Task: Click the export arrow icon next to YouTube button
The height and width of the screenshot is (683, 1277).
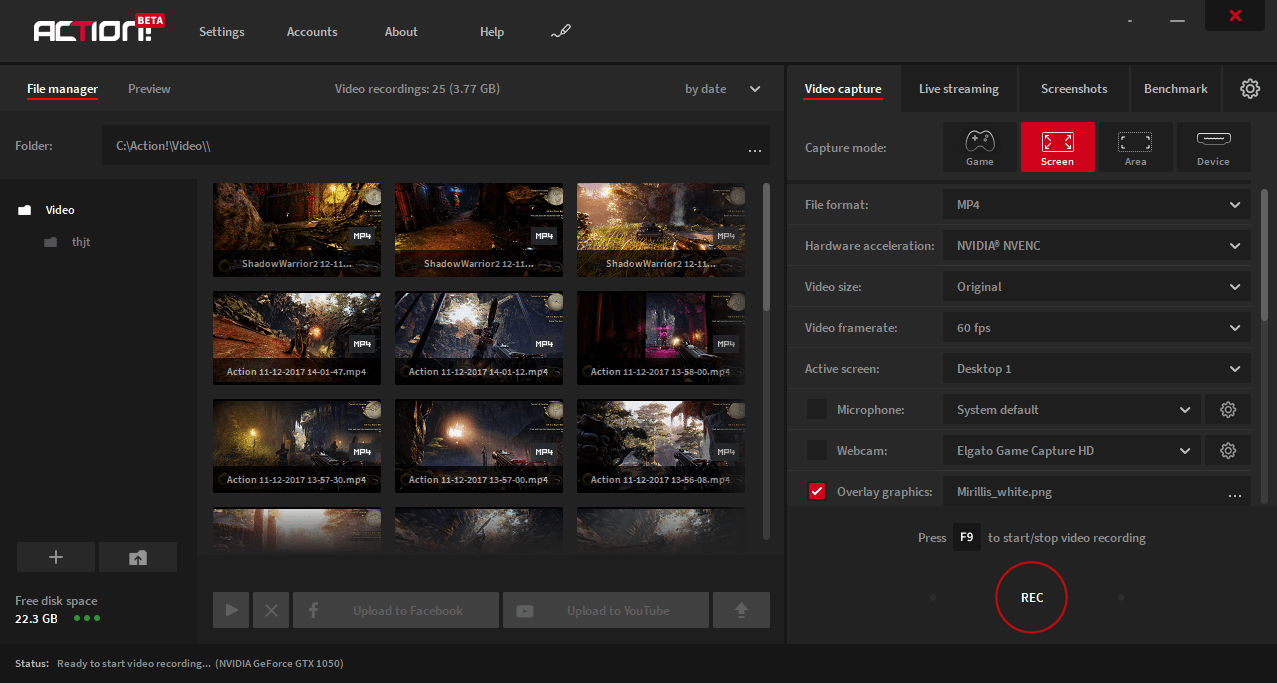Action: [740, 609]
